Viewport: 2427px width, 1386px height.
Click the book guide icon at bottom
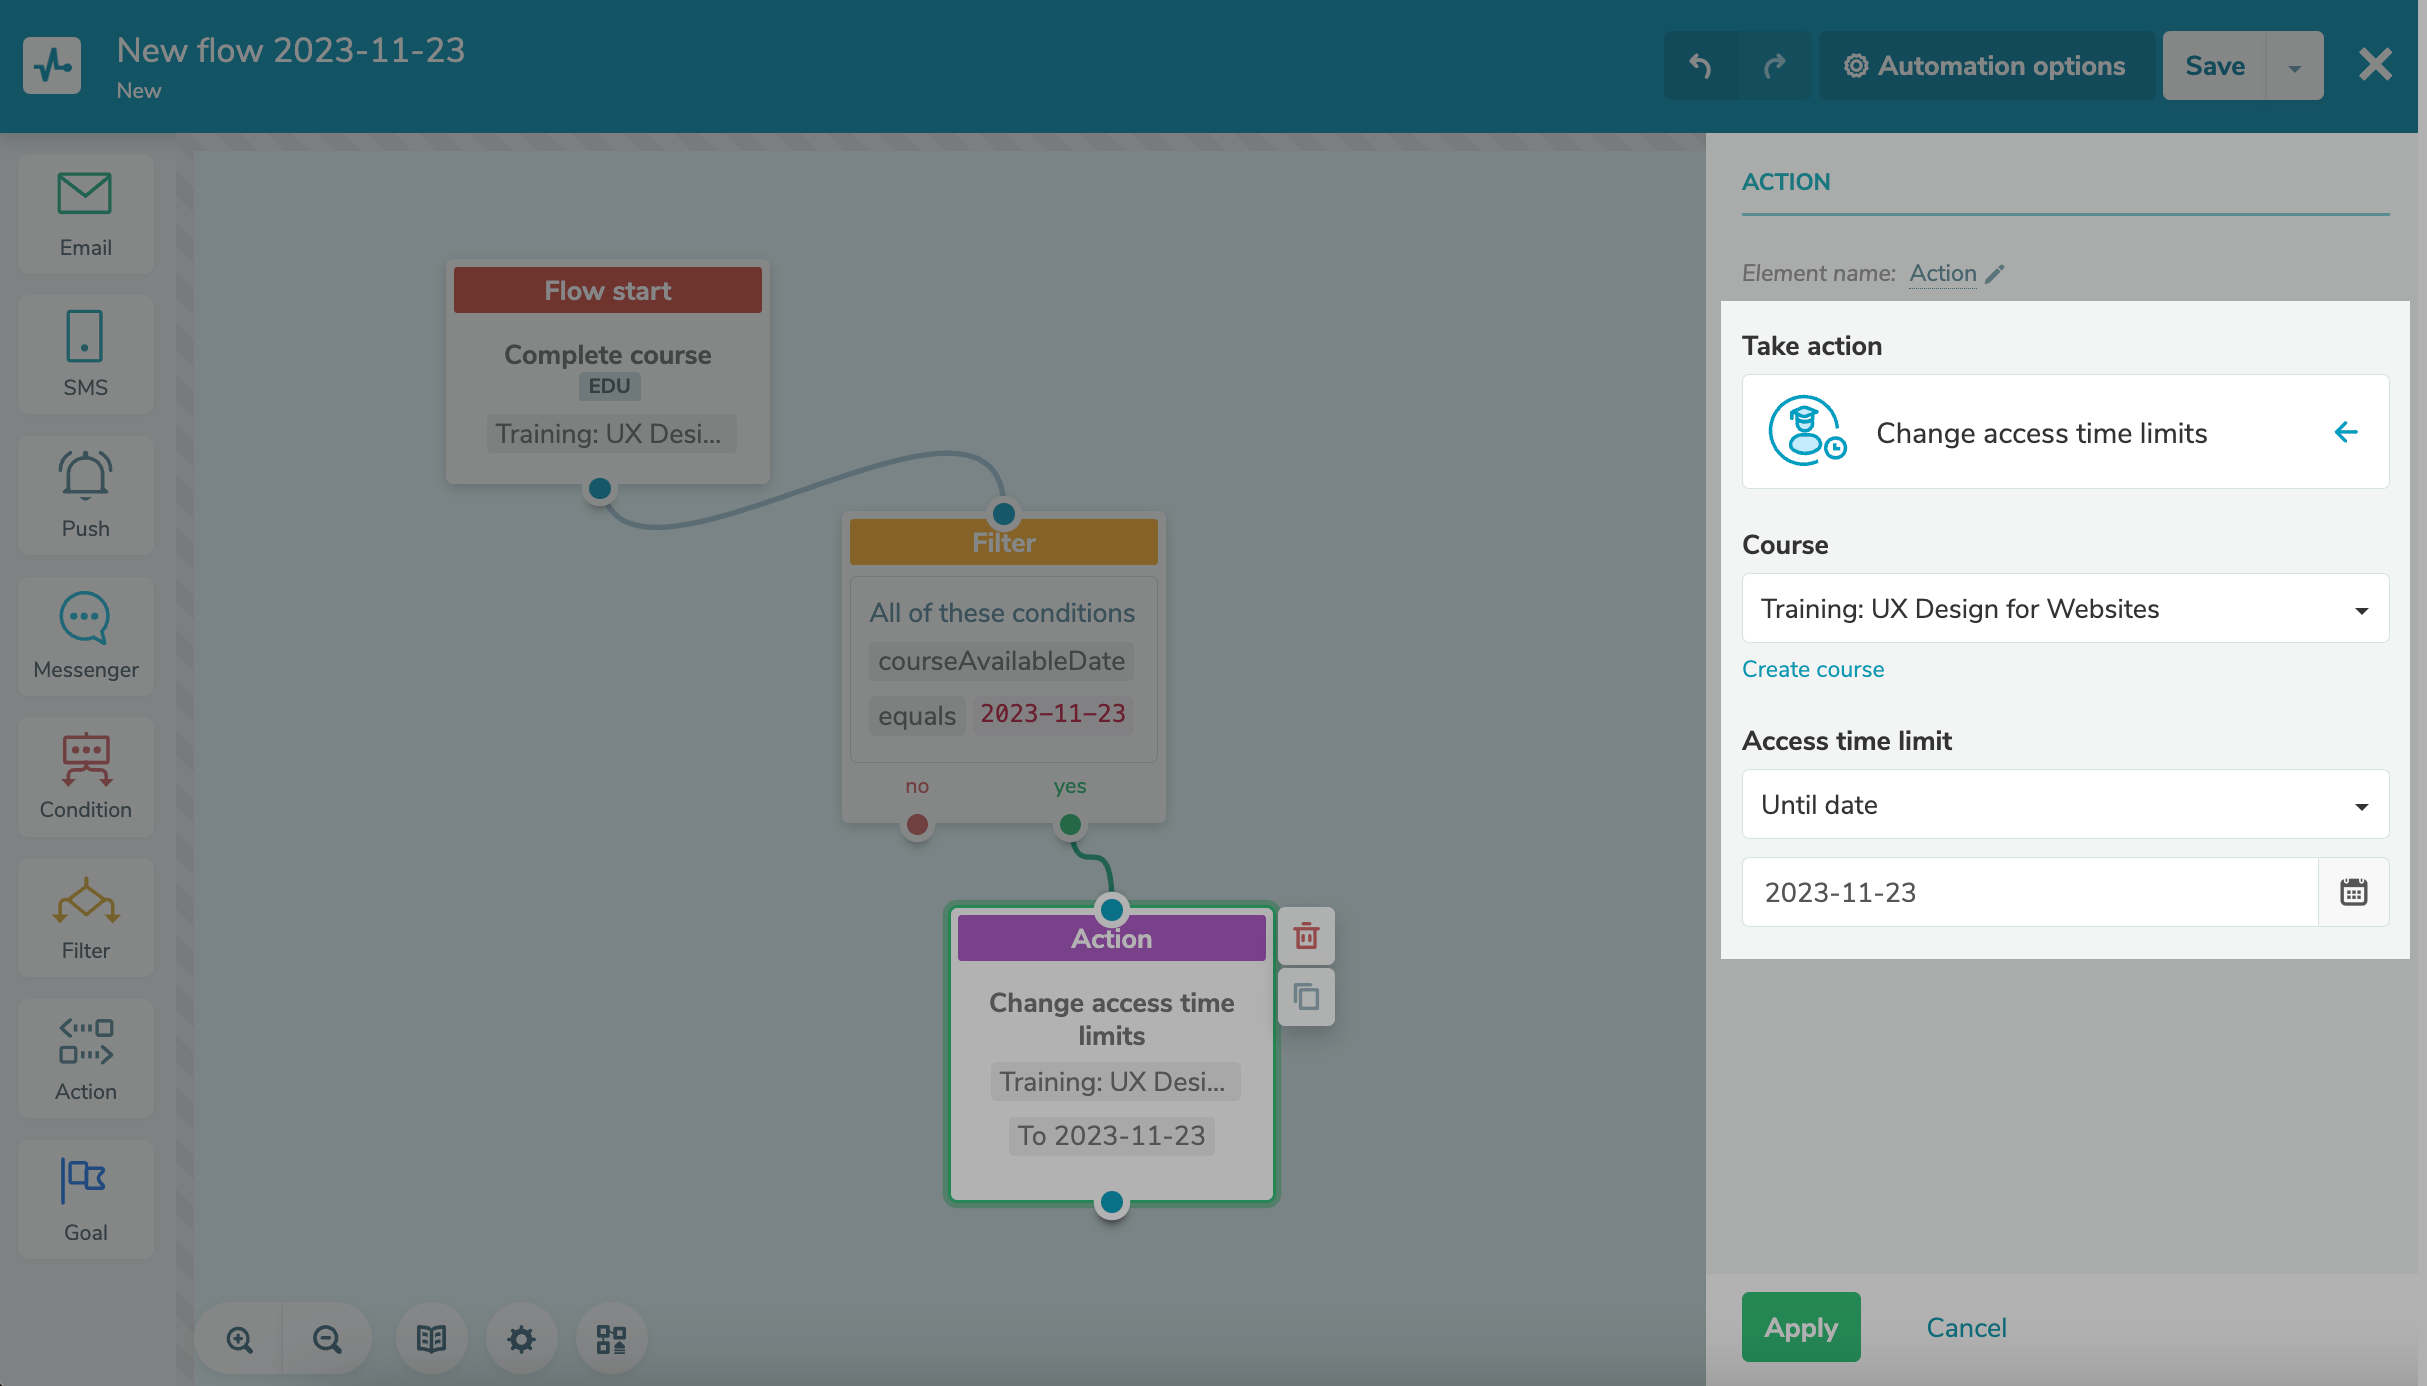point(431,1339)
